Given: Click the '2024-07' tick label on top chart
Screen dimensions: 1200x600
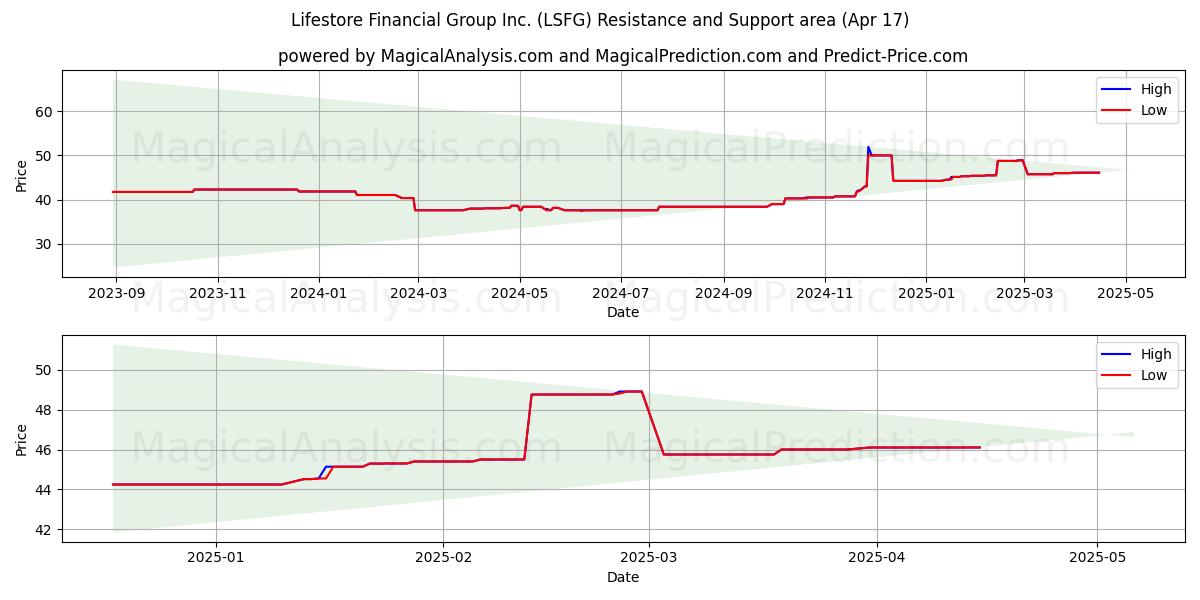Looking at the screenshot, I should point(621,295).
